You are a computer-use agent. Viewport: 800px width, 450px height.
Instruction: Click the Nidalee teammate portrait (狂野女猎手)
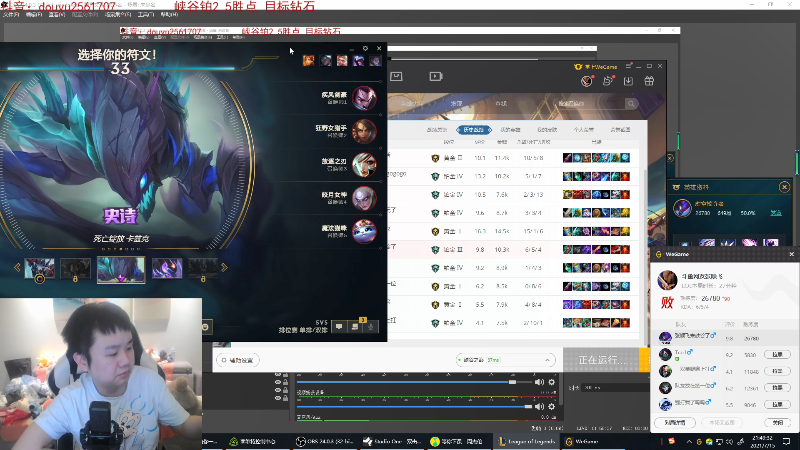364,131
